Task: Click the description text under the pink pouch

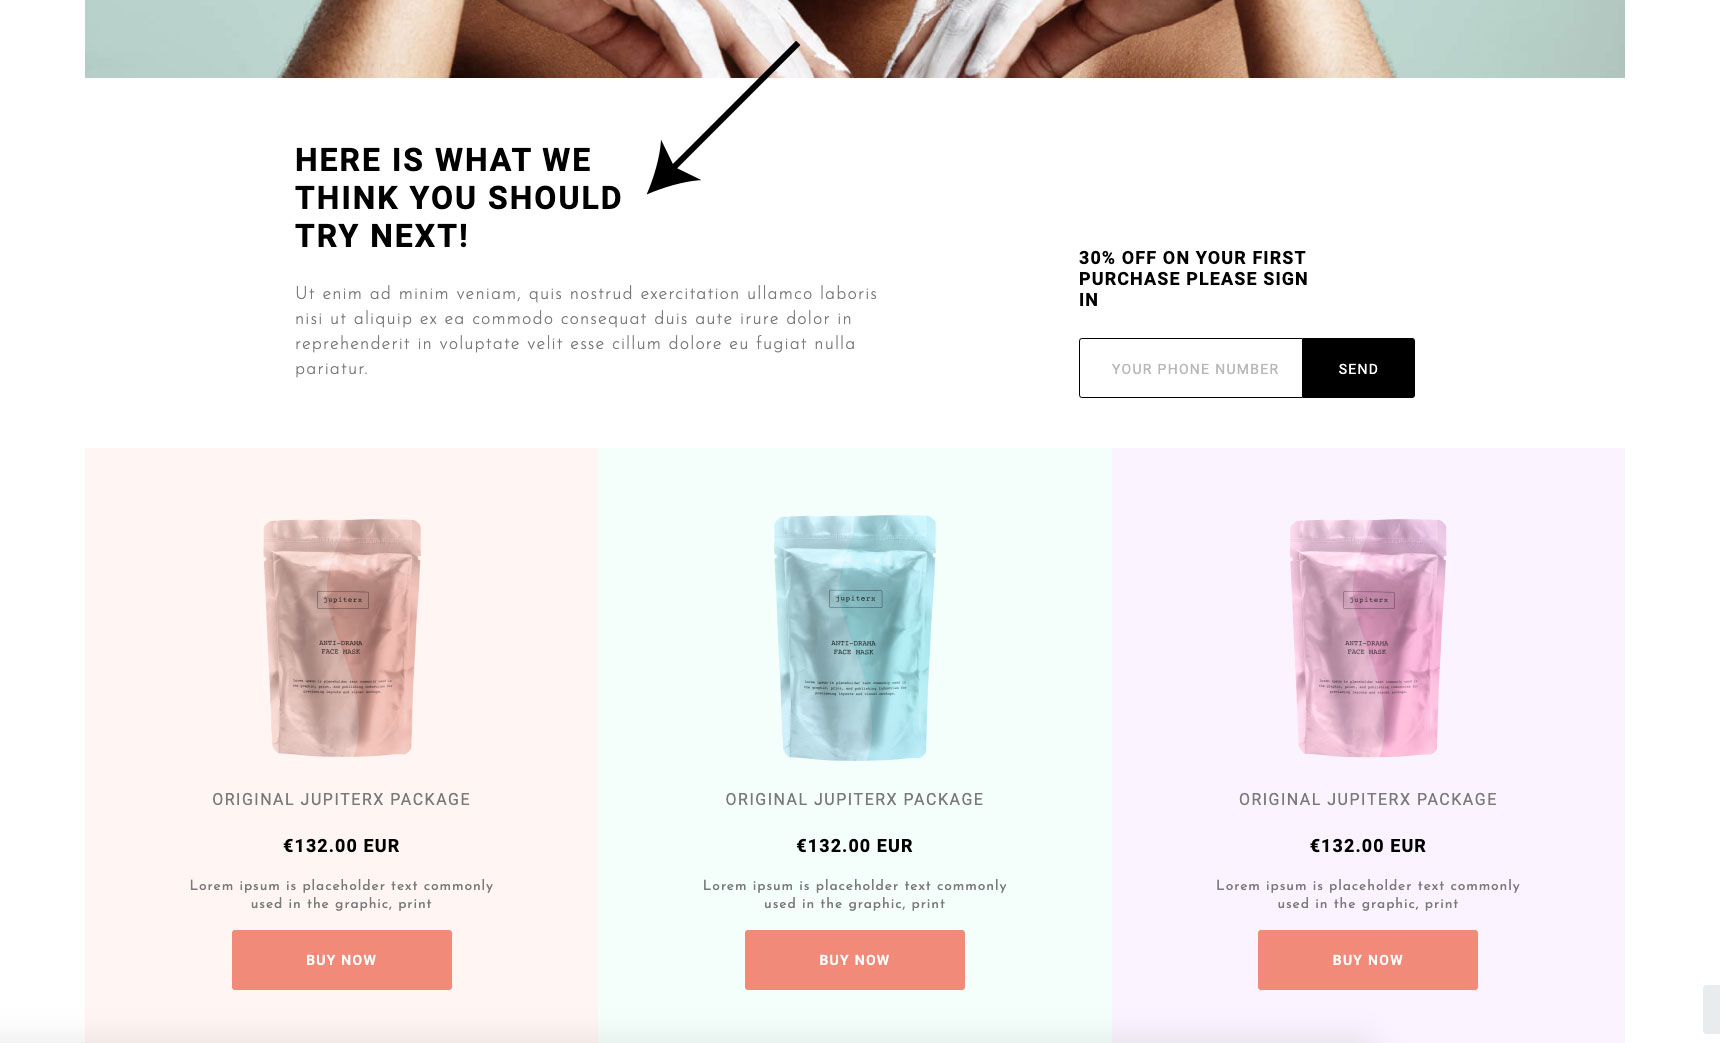Action: tap(1368, 894)
